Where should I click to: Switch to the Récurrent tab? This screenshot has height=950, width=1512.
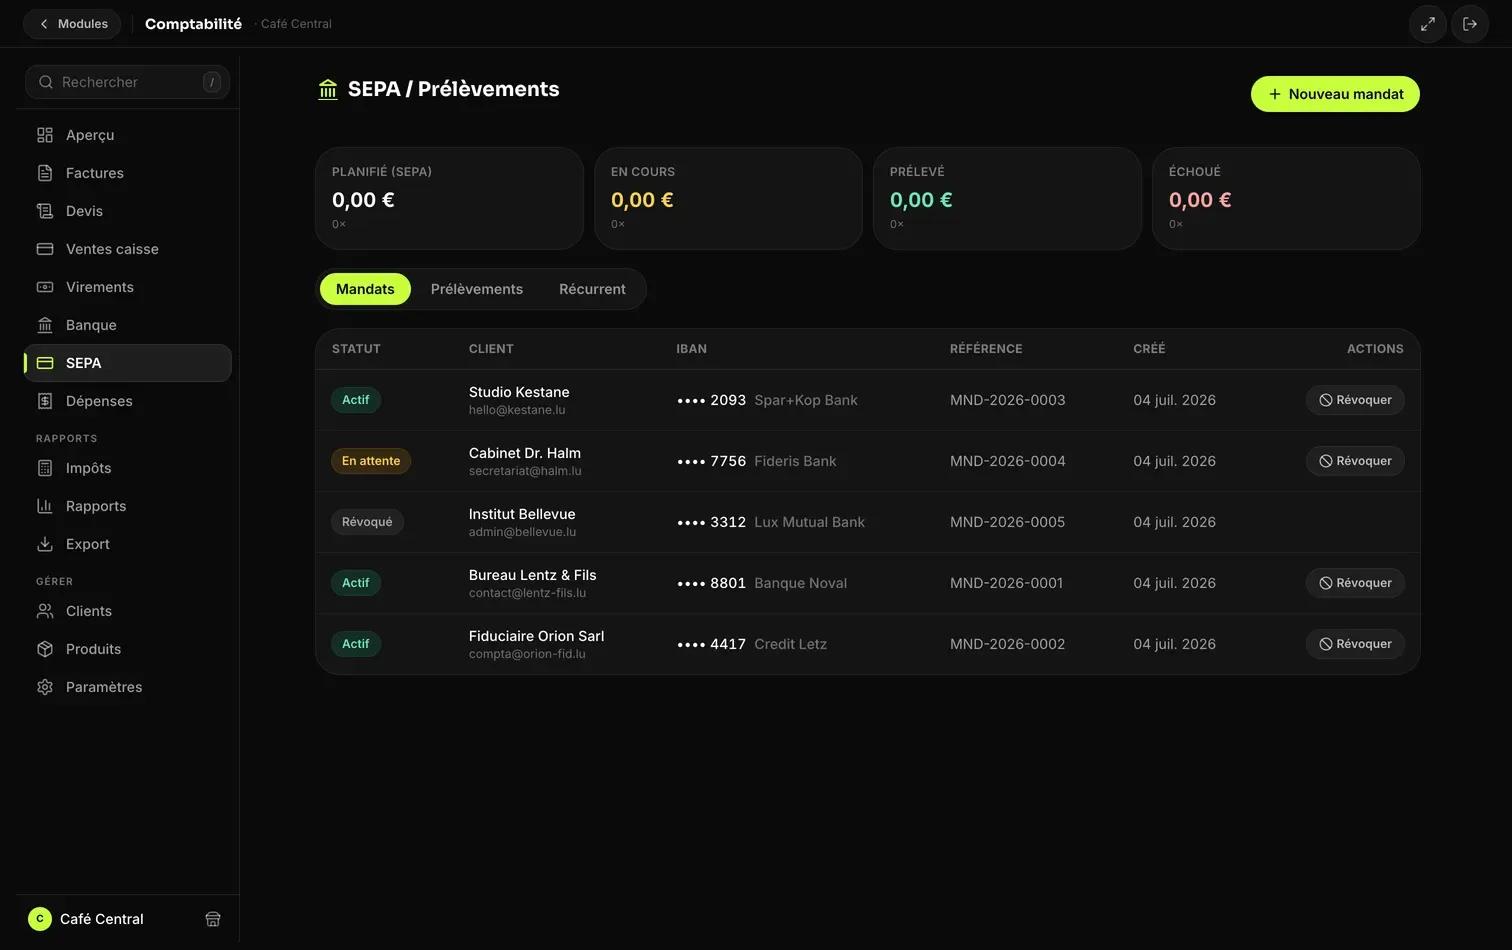pyautogui.click(x=592, y=289)
